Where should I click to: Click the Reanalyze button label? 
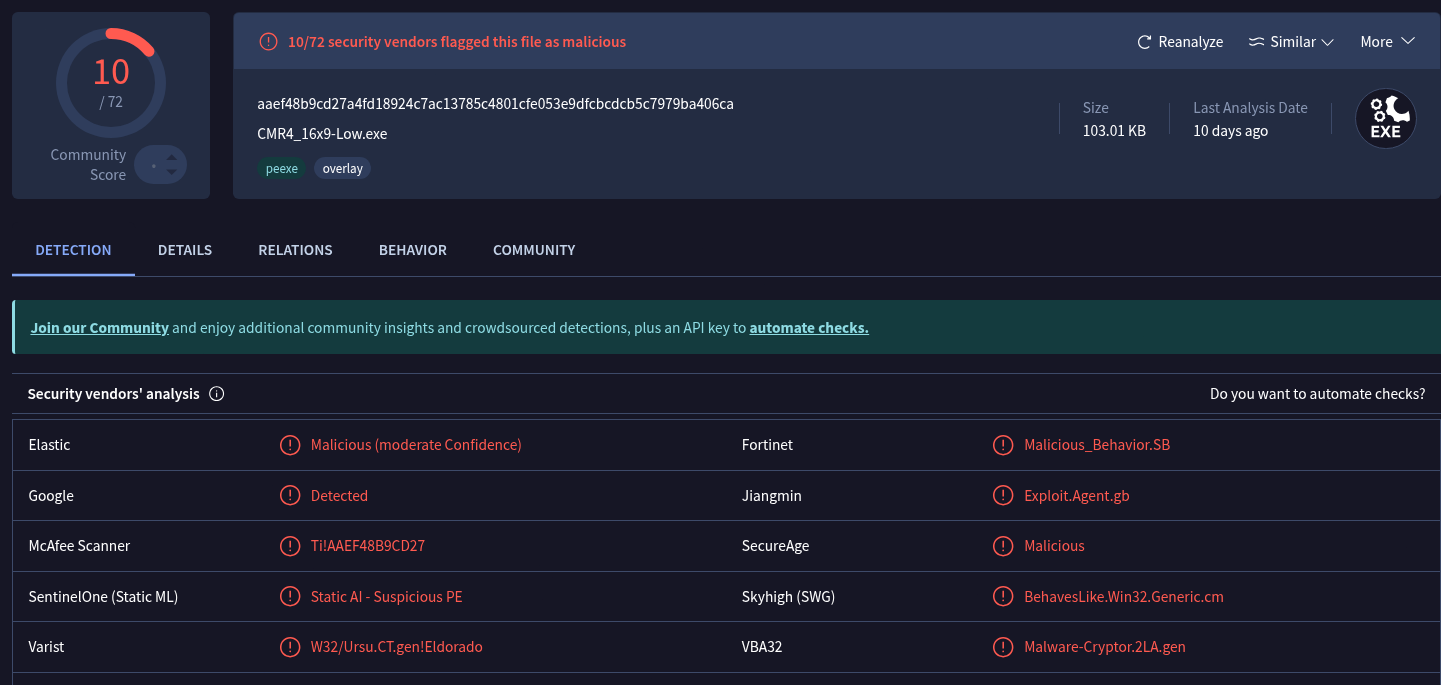(1191, 42)
